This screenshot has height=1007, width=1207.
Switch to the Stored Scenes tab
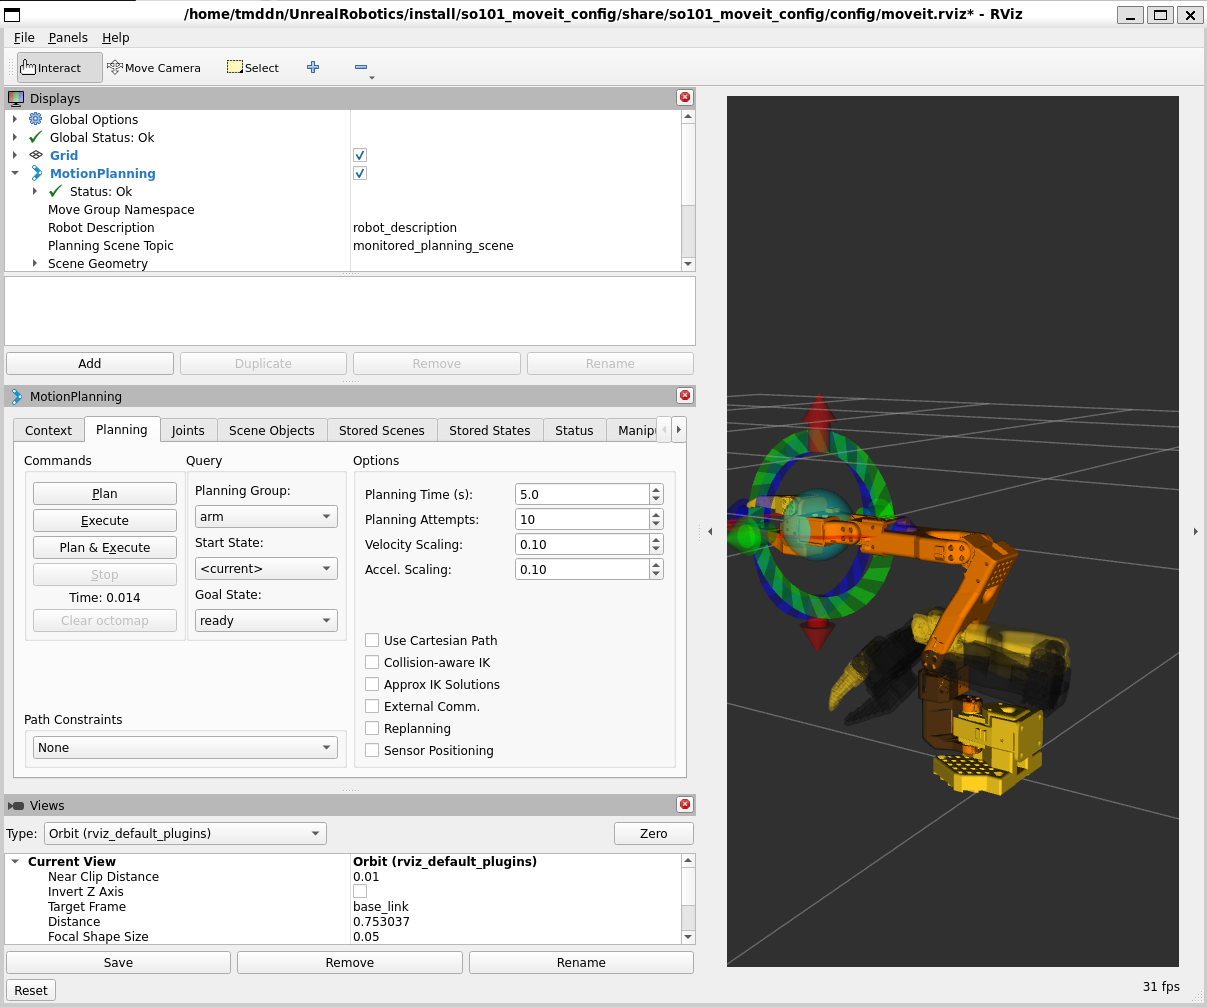coord(381,430)
